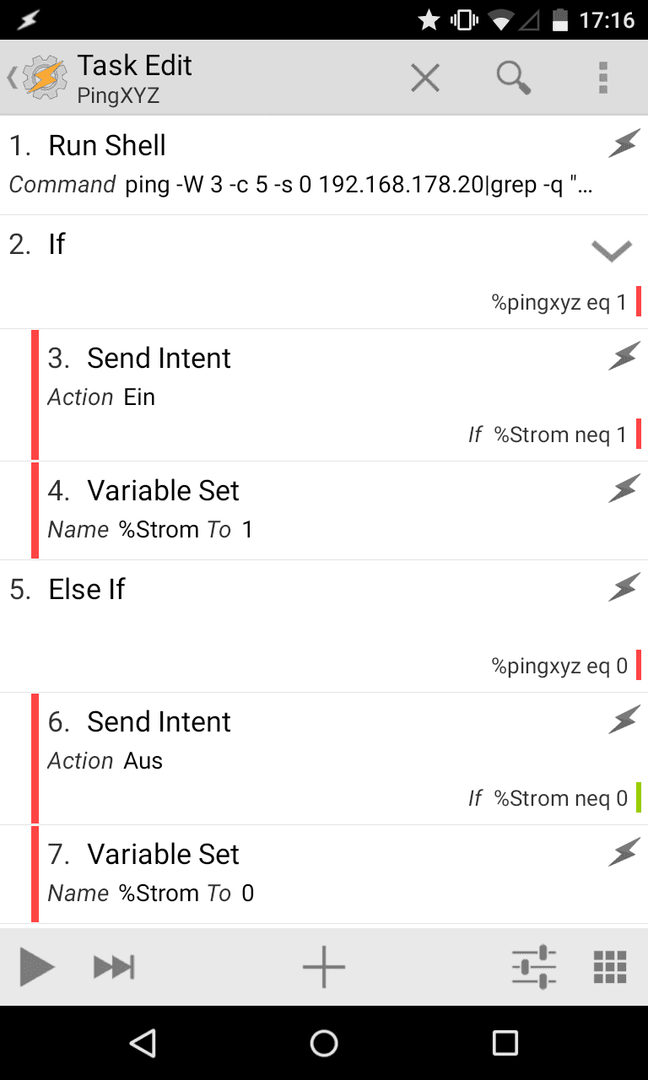Screen dimensions: 648x1080
Task: Tap the lightning bolt on Send Intent Ein
Action: tap(623, 358)
